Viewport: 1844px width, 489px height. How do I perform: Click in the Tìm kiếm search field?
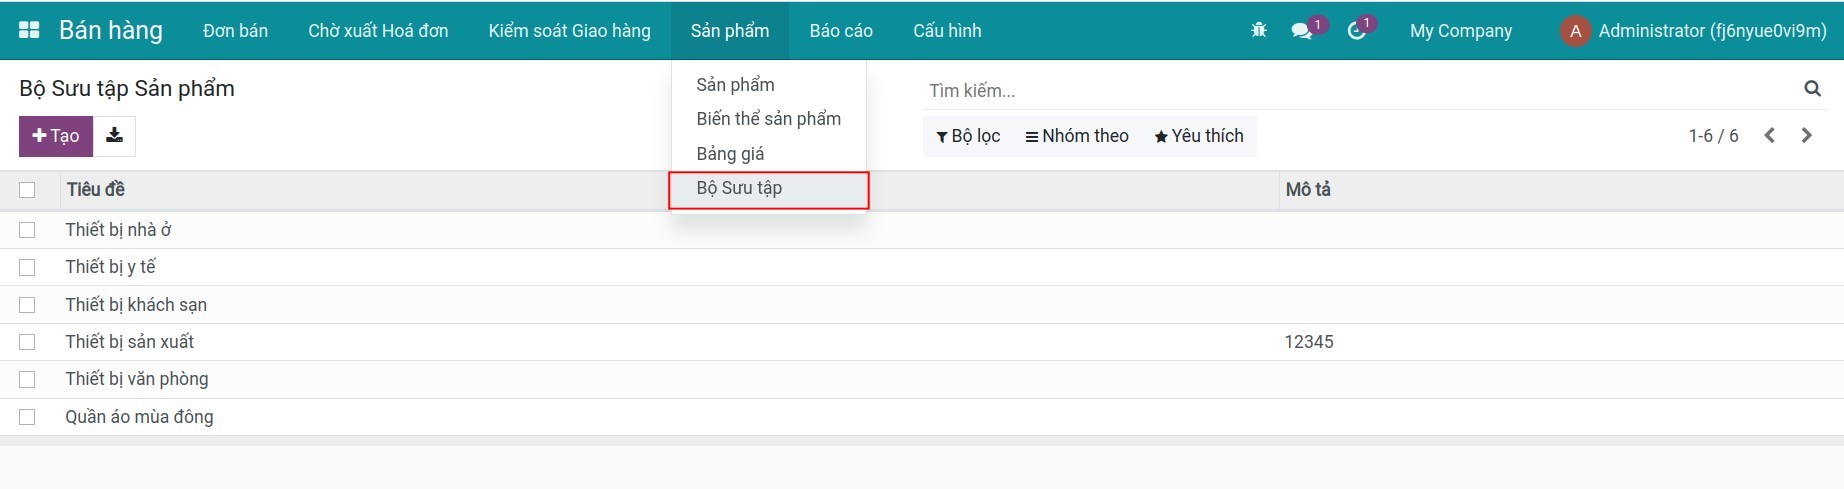tap(1360, 90)
